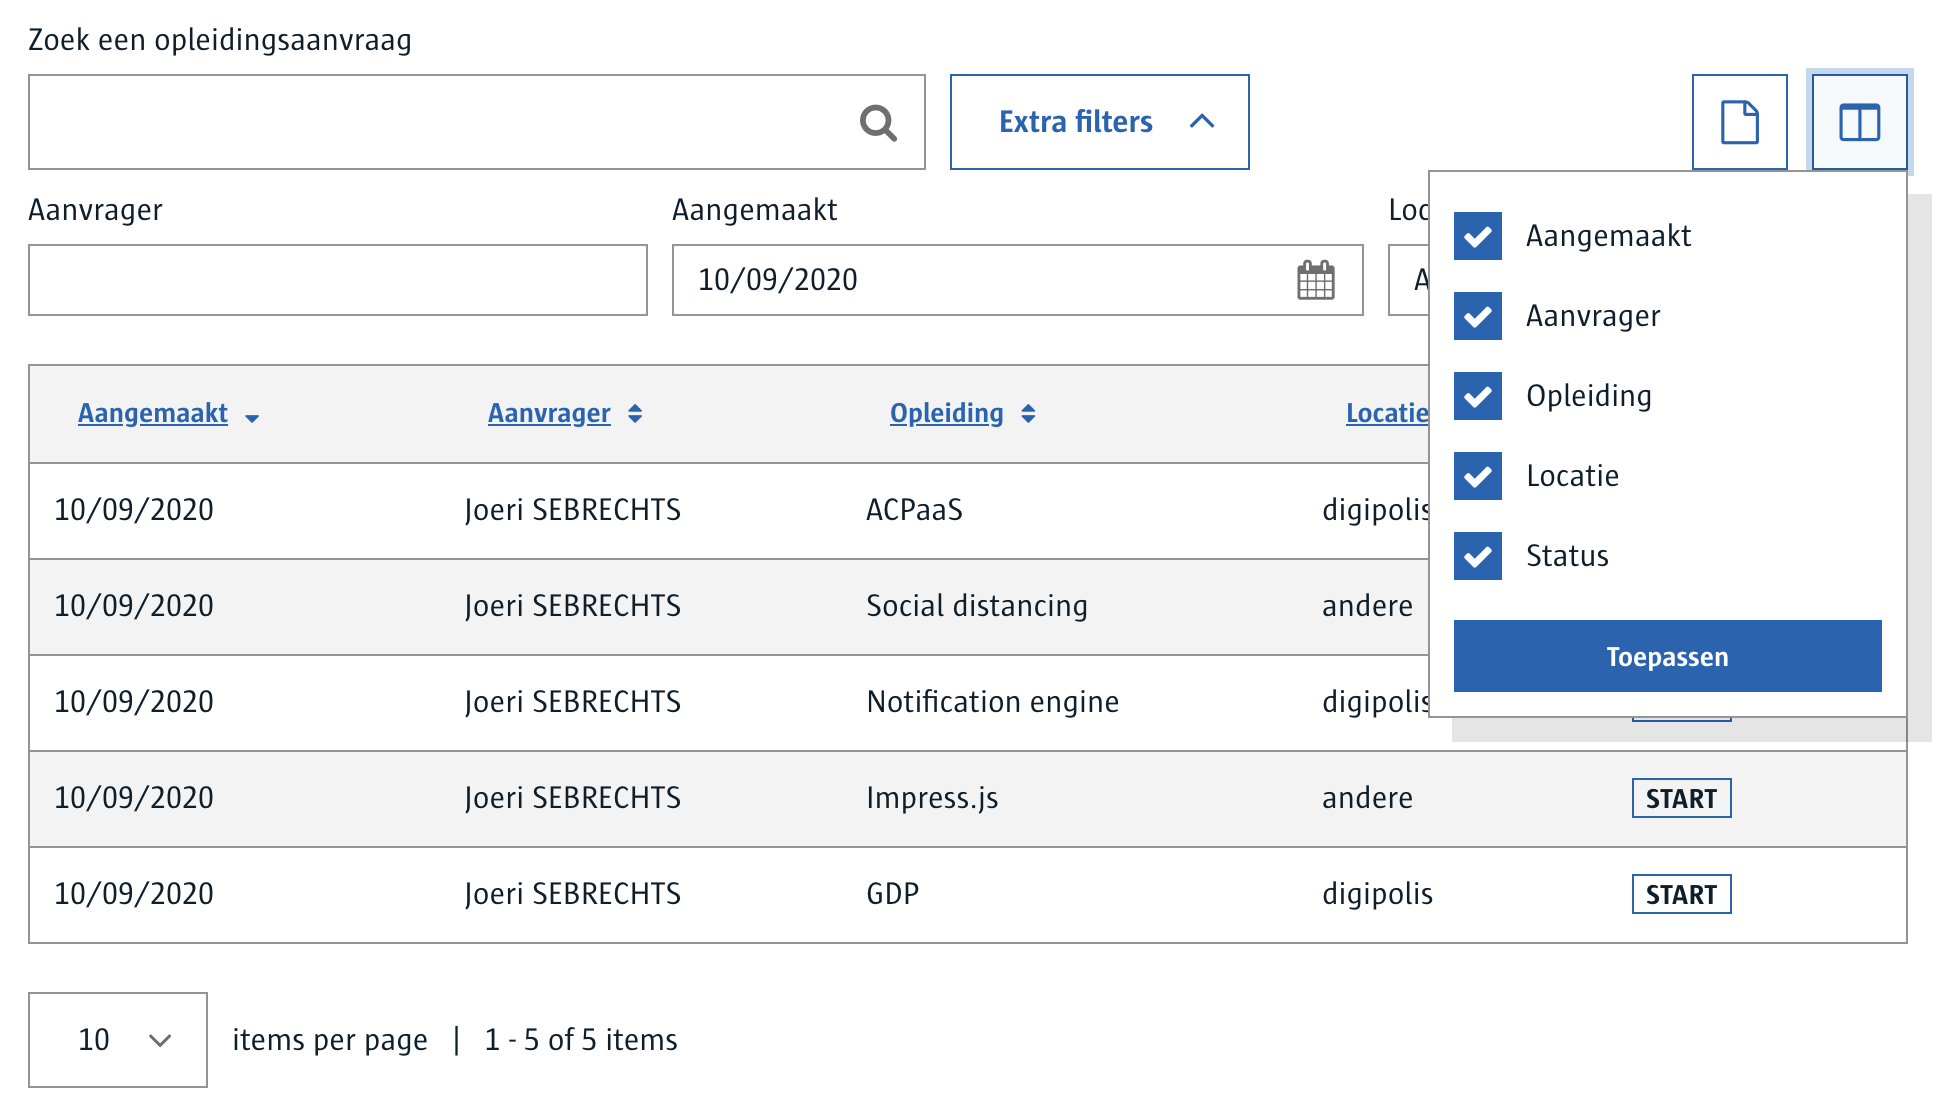Click andere in Impress.js row

(1367, 798)
